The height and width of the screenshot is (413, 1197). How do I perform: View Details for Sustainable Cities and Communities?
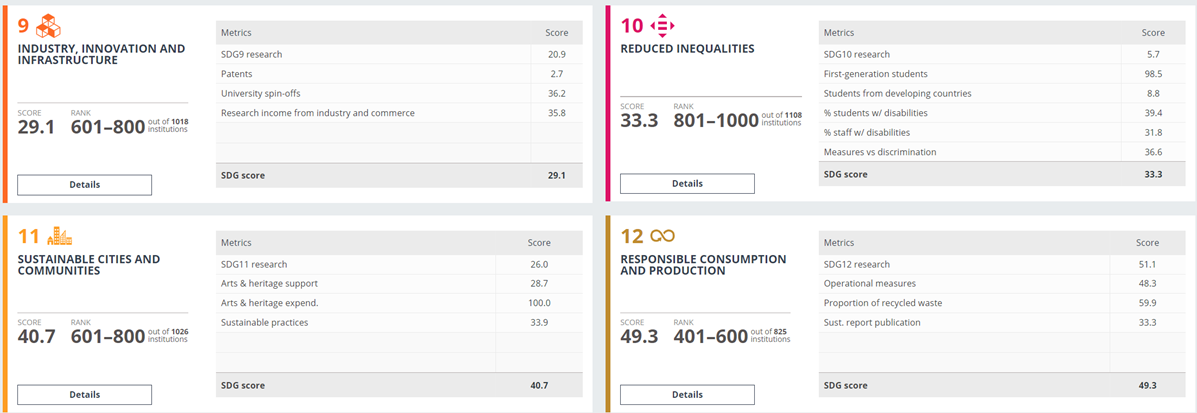click(84, 395)
